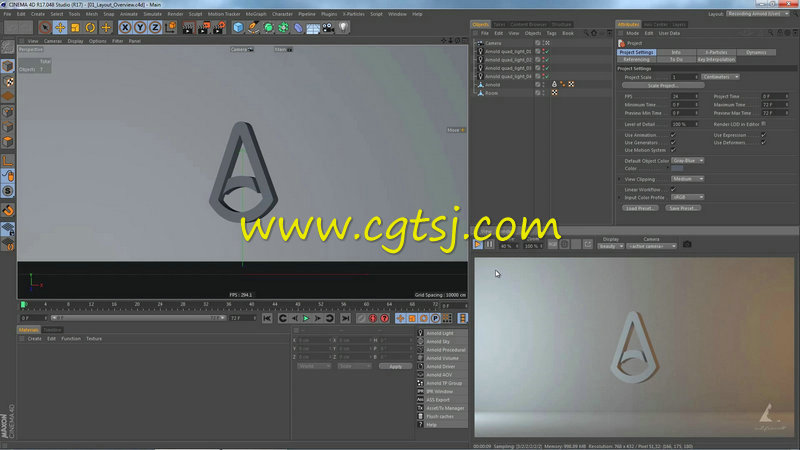Click the spline Pen tool icon
The width and height of the screenshot is (800, 450).
point(253,28)
